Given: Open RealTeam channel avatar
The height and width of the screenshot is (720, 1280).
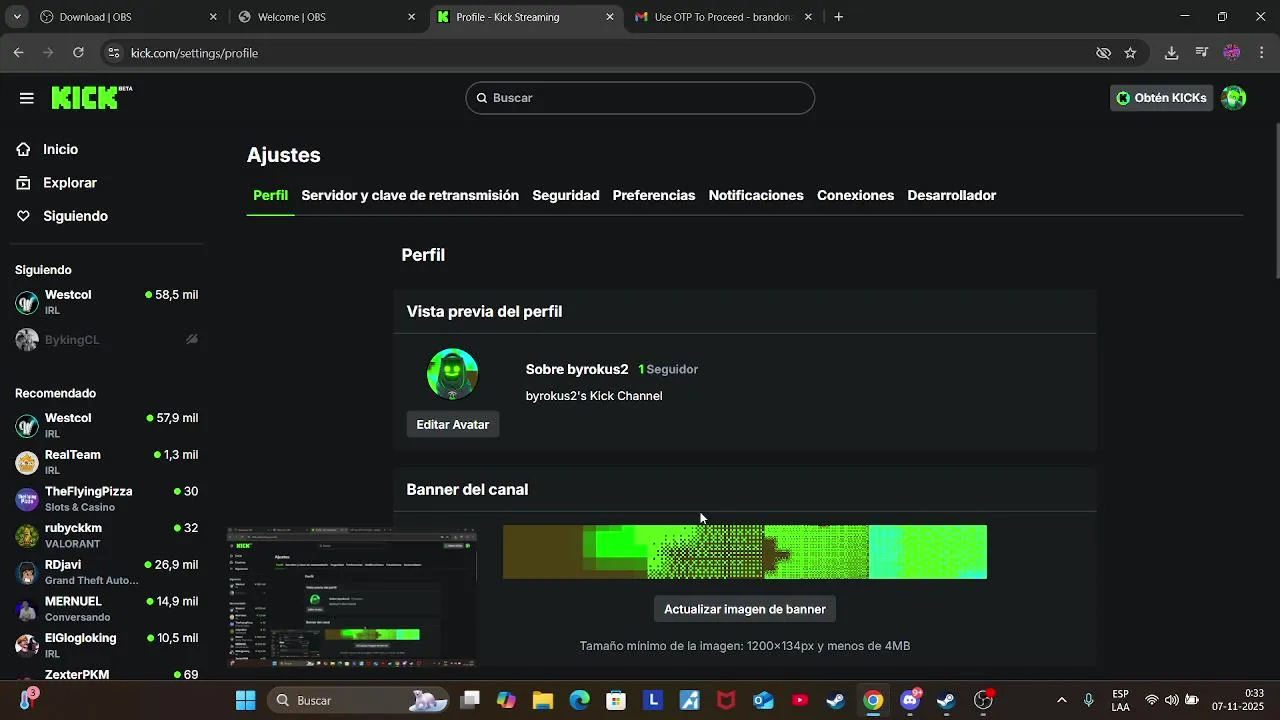Looking at the screenshot, I should coord(27,462).
